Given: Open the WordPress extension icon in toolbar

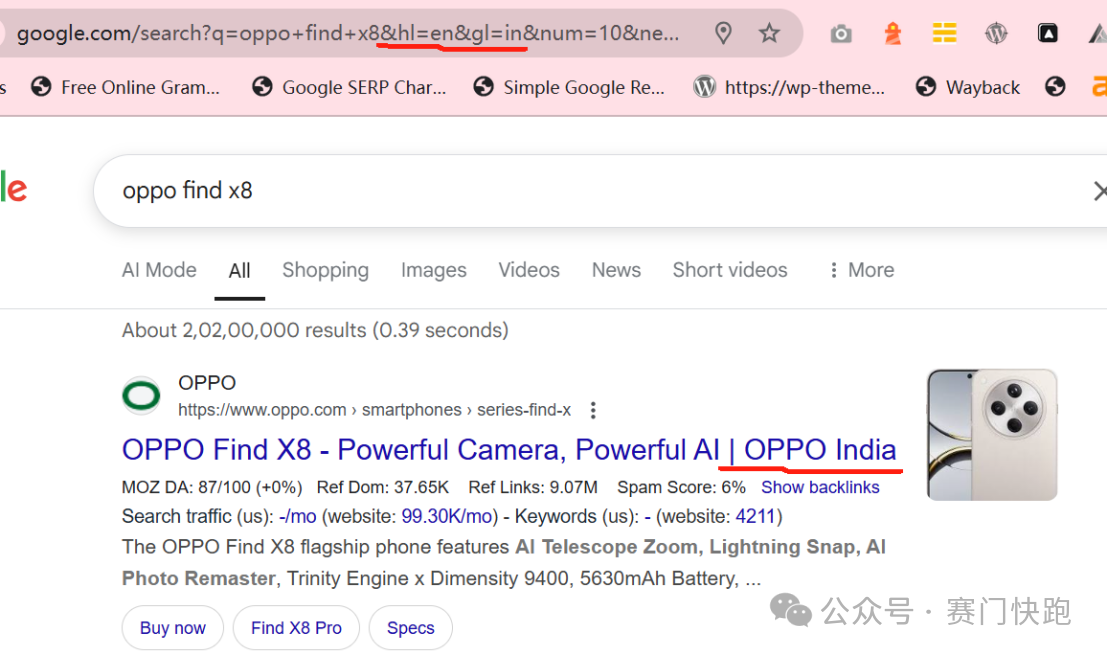Looking at the screenshot, I should (996, 32).
